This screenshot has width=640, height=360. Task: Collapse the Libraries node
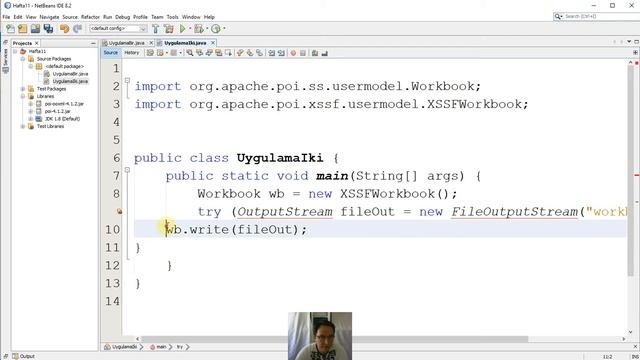tap(23, 96)
